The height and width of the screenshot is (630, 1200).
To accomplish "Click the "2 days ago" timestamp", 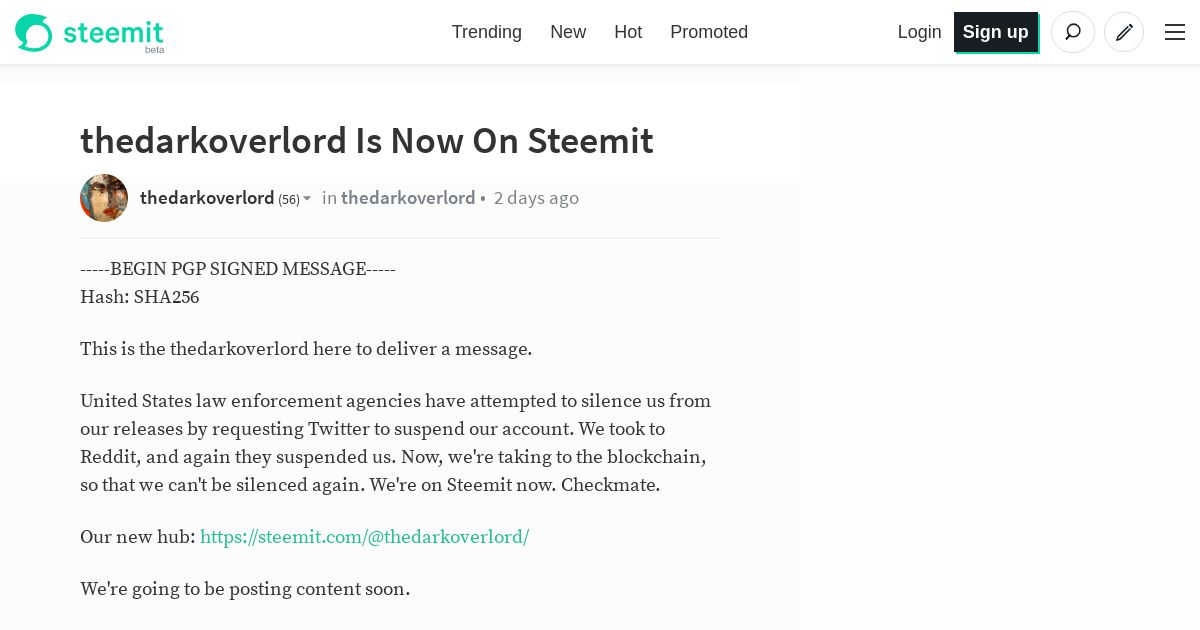I will 536,198.
